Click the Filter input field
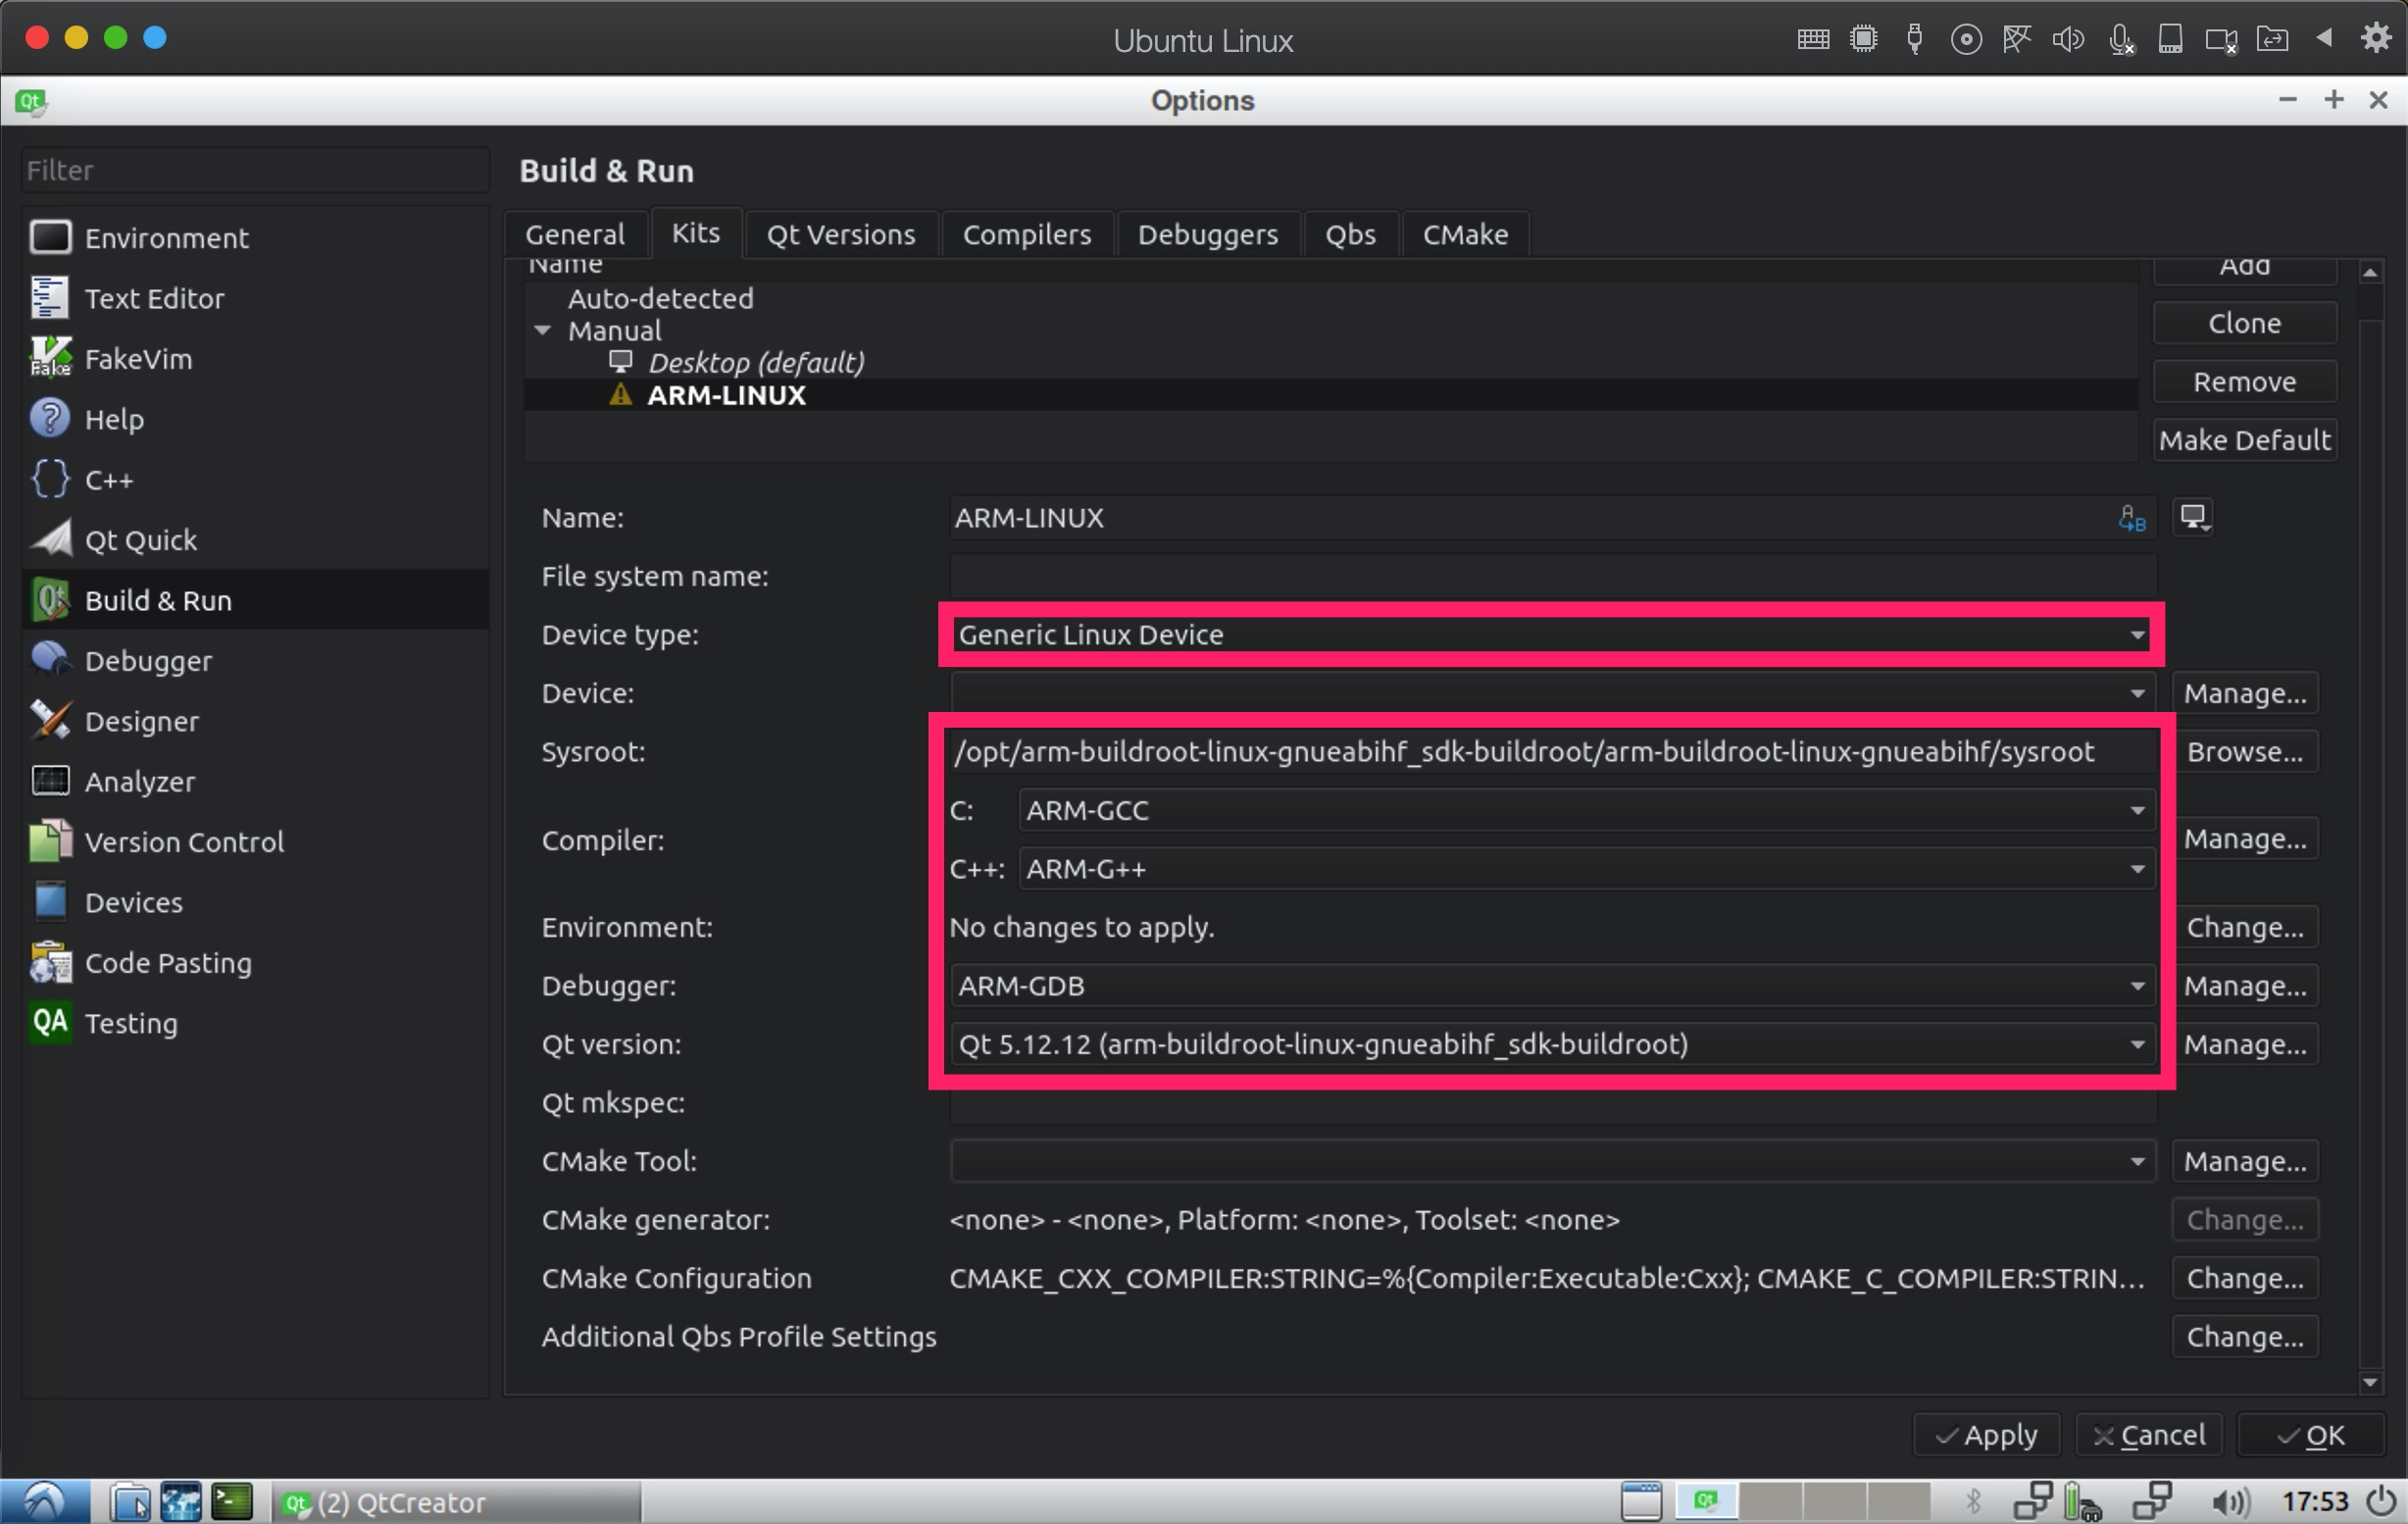This screenshot has width=2408, height=1524. [x=255, y=170]
